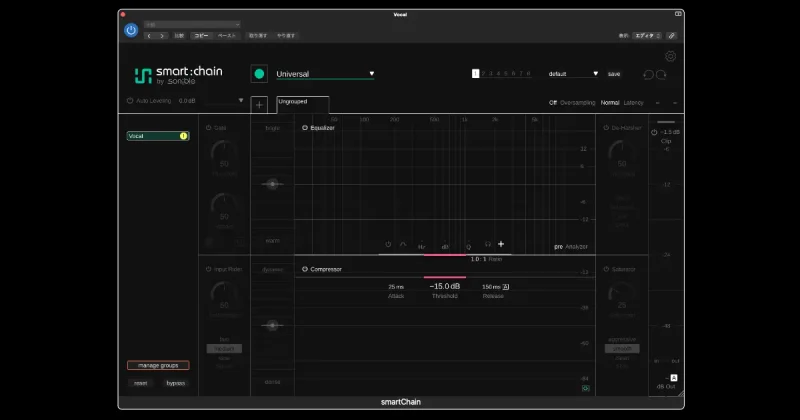This screenshot has width=800, height=420.
Task: Add an EQ band with plus icon
Action: pos(501,244)
